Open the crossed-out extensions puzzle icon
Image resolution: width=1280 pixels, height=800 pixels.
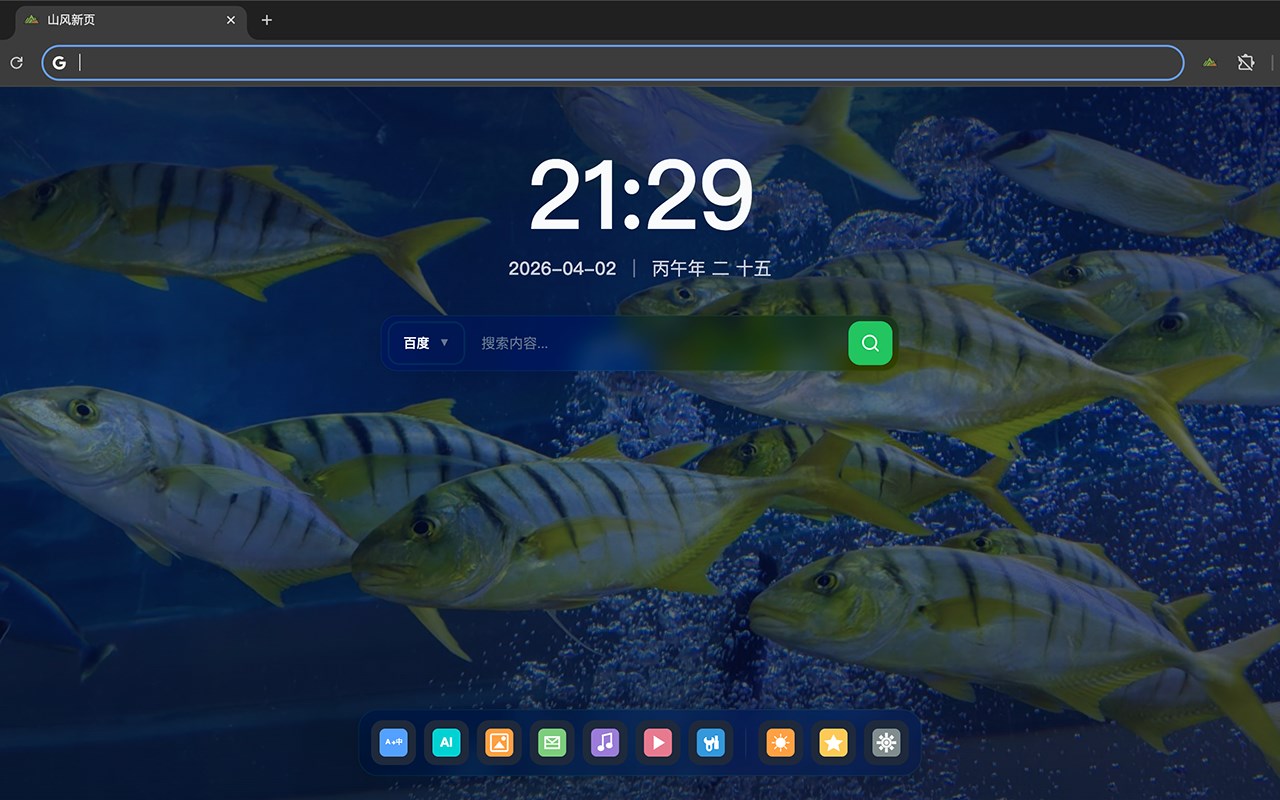click(x=1246, y=63)
